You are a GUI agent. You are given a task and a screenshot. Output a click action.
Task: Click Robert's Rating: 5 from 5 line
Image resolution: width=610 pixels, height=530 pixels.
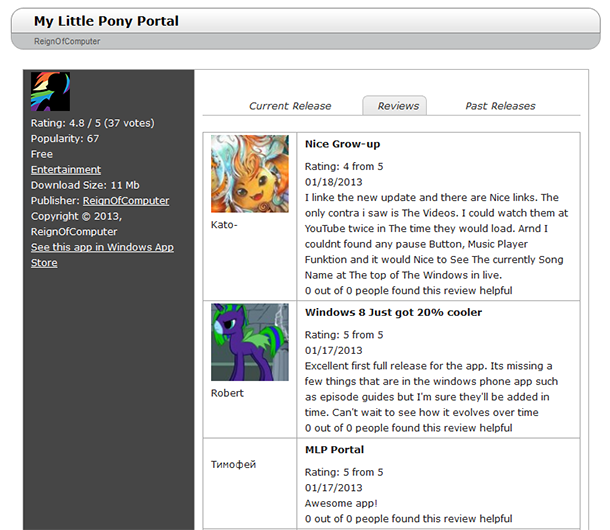[344, 335]
